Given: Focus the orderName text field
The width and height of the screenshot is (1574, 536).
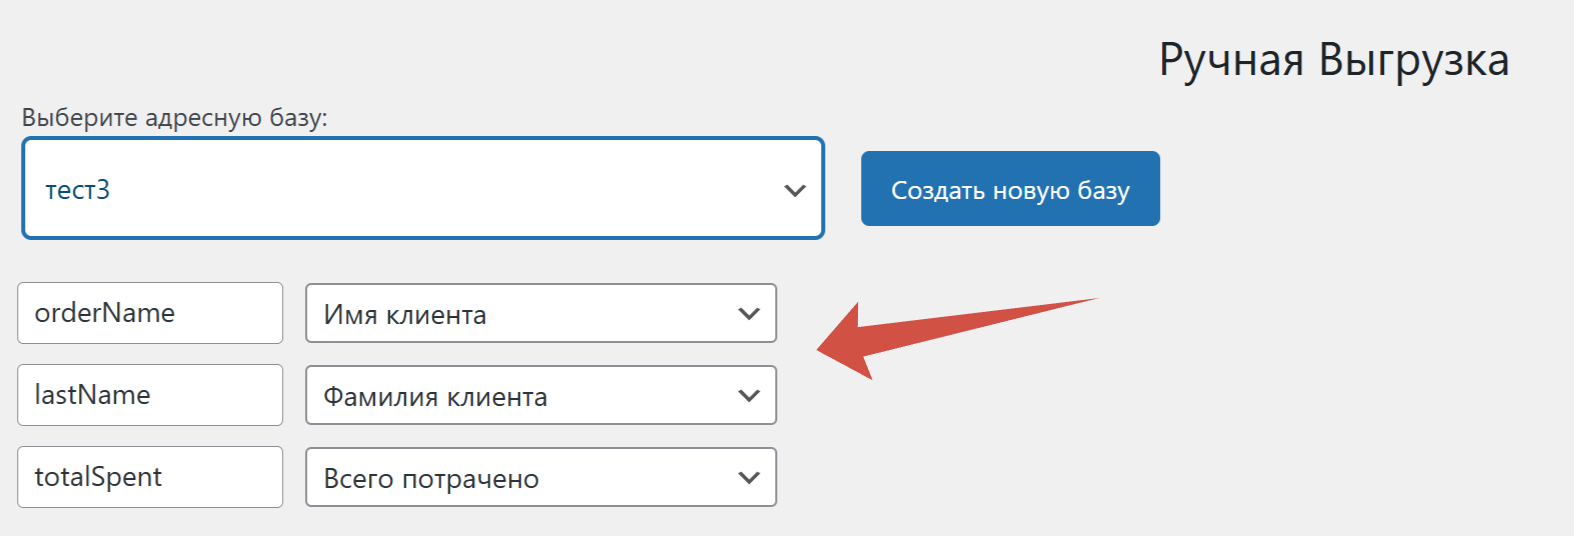Looking at the screenshot, I should pyautogui.click(x=150, y=313).
